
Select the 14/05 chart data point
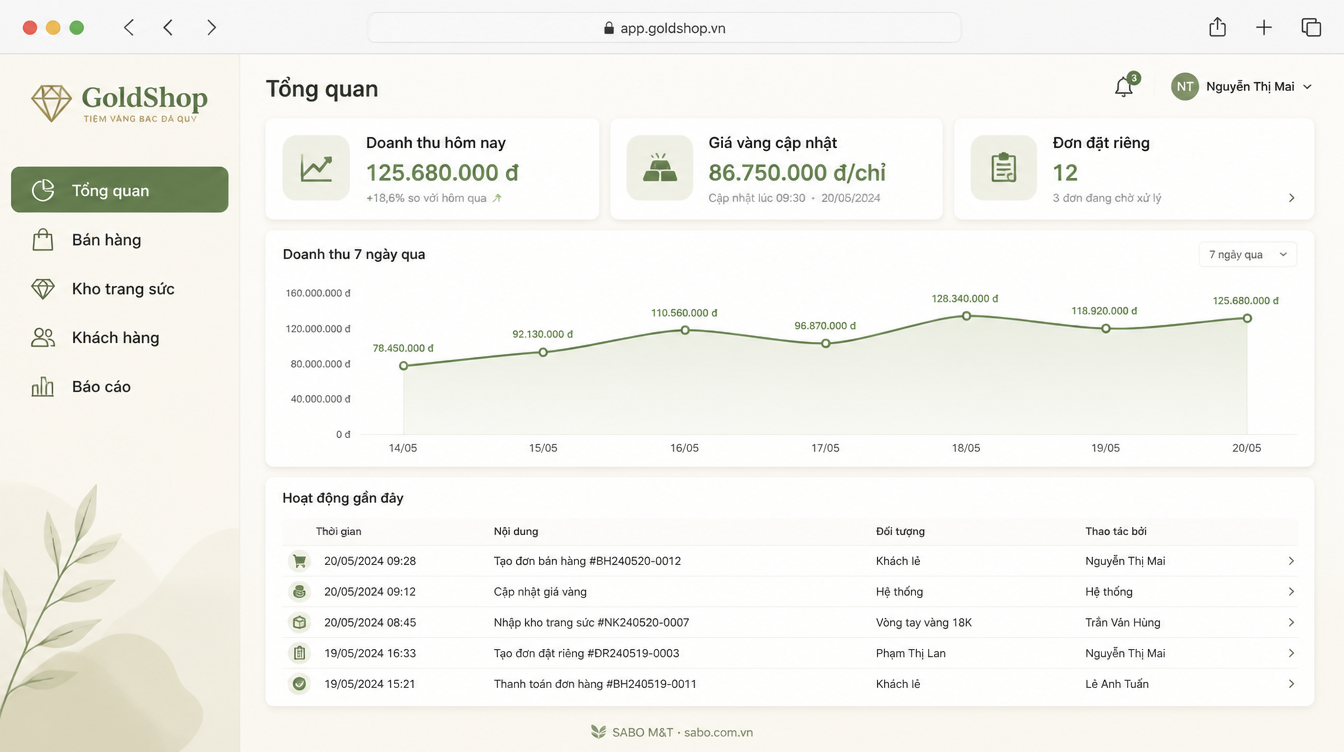pos(403,366)
